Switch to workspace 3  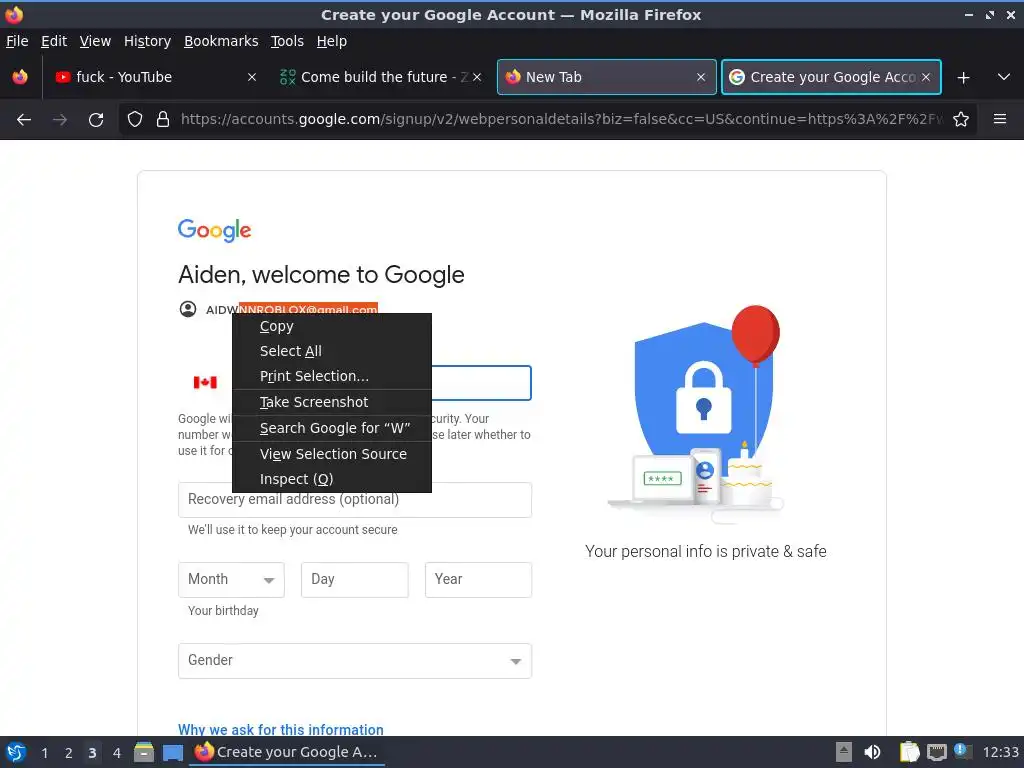[x=92, y=753]
